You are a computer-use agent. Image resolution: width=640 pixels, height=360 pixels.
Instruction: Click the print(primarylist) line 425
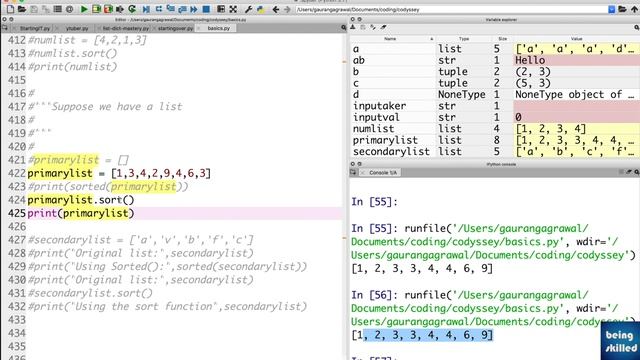pyautogui.click(x=81, y=213)
